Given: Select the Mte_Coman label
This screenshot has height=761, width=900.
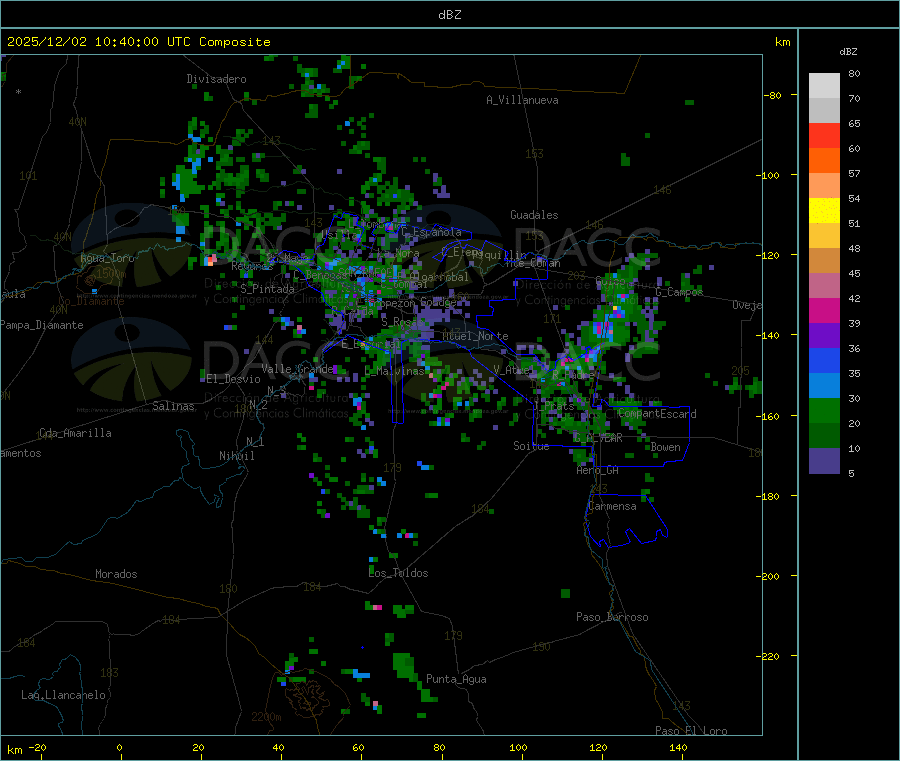Looking at the screenshot, I should click(x=533, y=263).
